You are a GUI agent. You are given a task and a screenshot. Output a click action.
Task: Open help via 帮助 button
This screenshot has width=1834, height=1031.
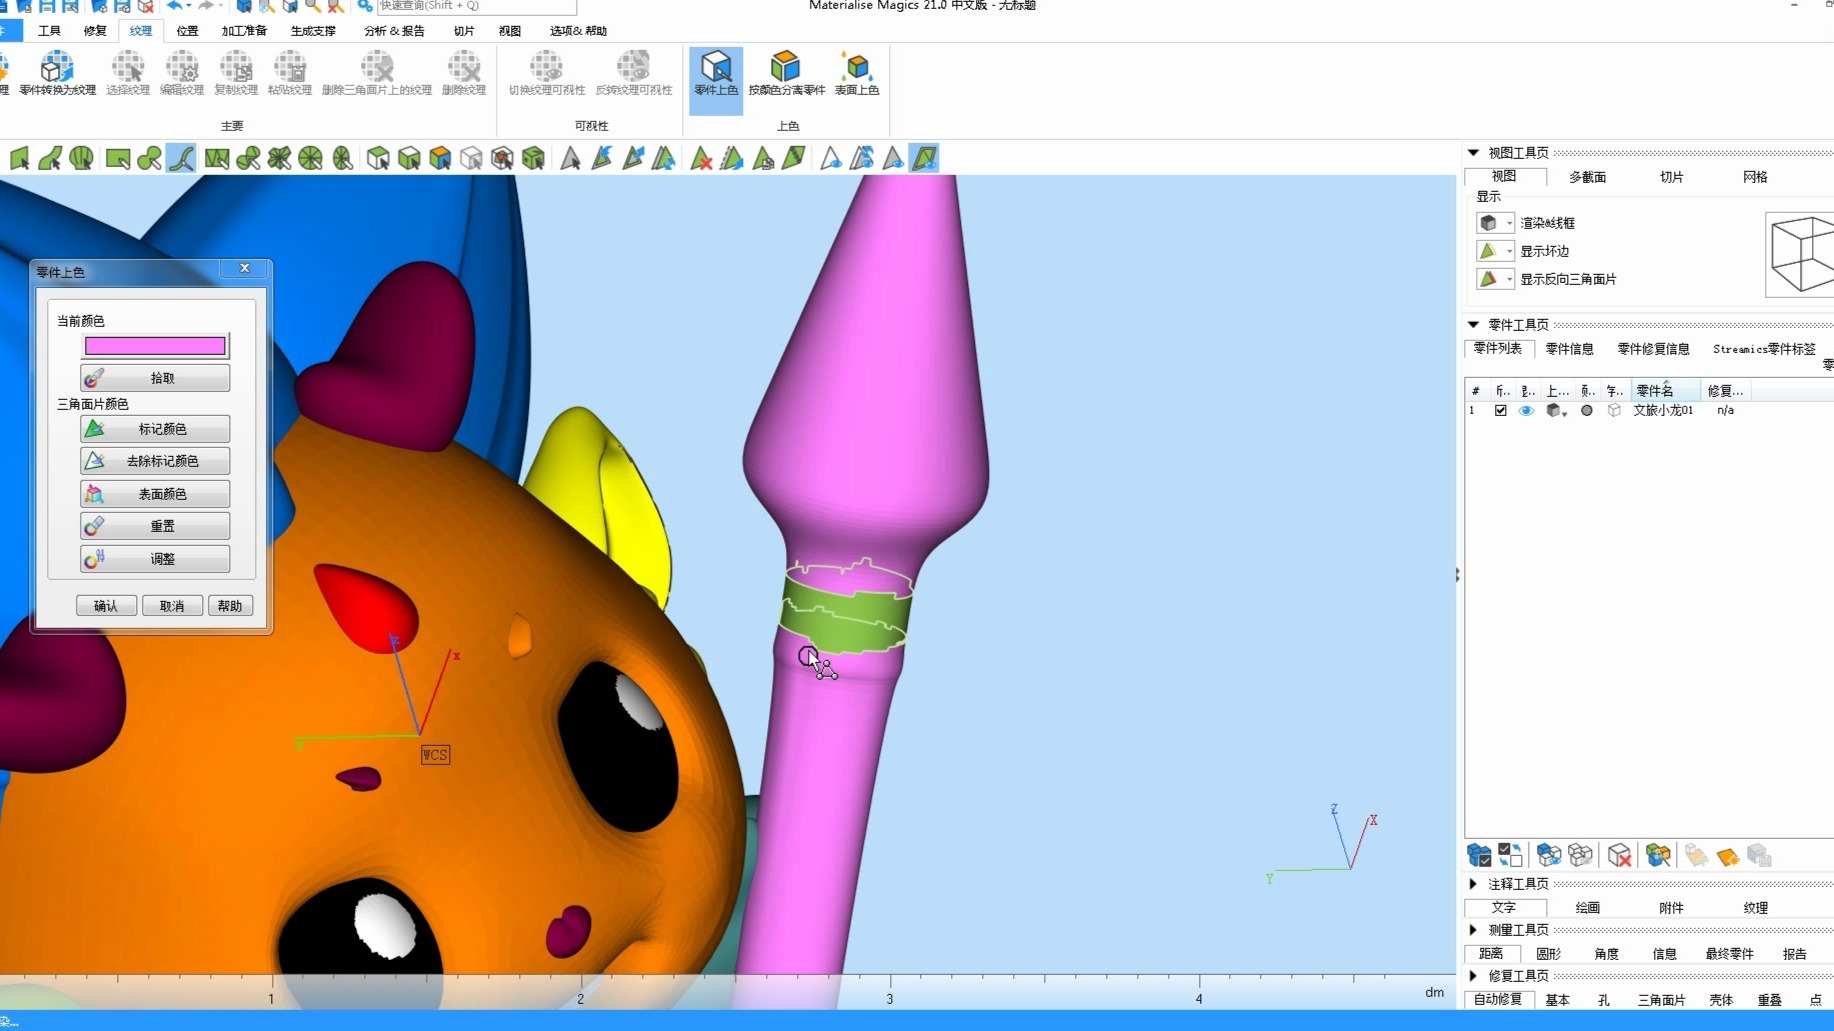pyautogui.click(x=230, y=606)
